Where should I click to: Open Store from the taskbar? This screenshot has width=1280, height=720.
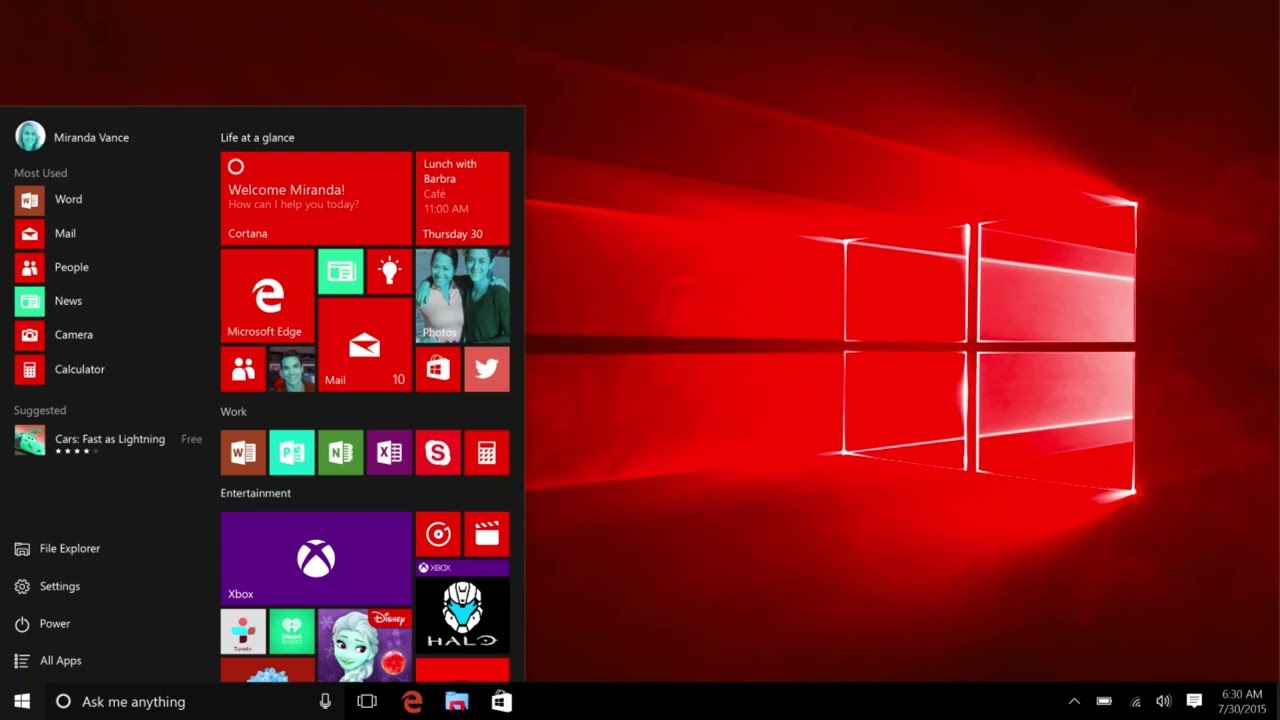pyautogui.click(x=502, y=701)
